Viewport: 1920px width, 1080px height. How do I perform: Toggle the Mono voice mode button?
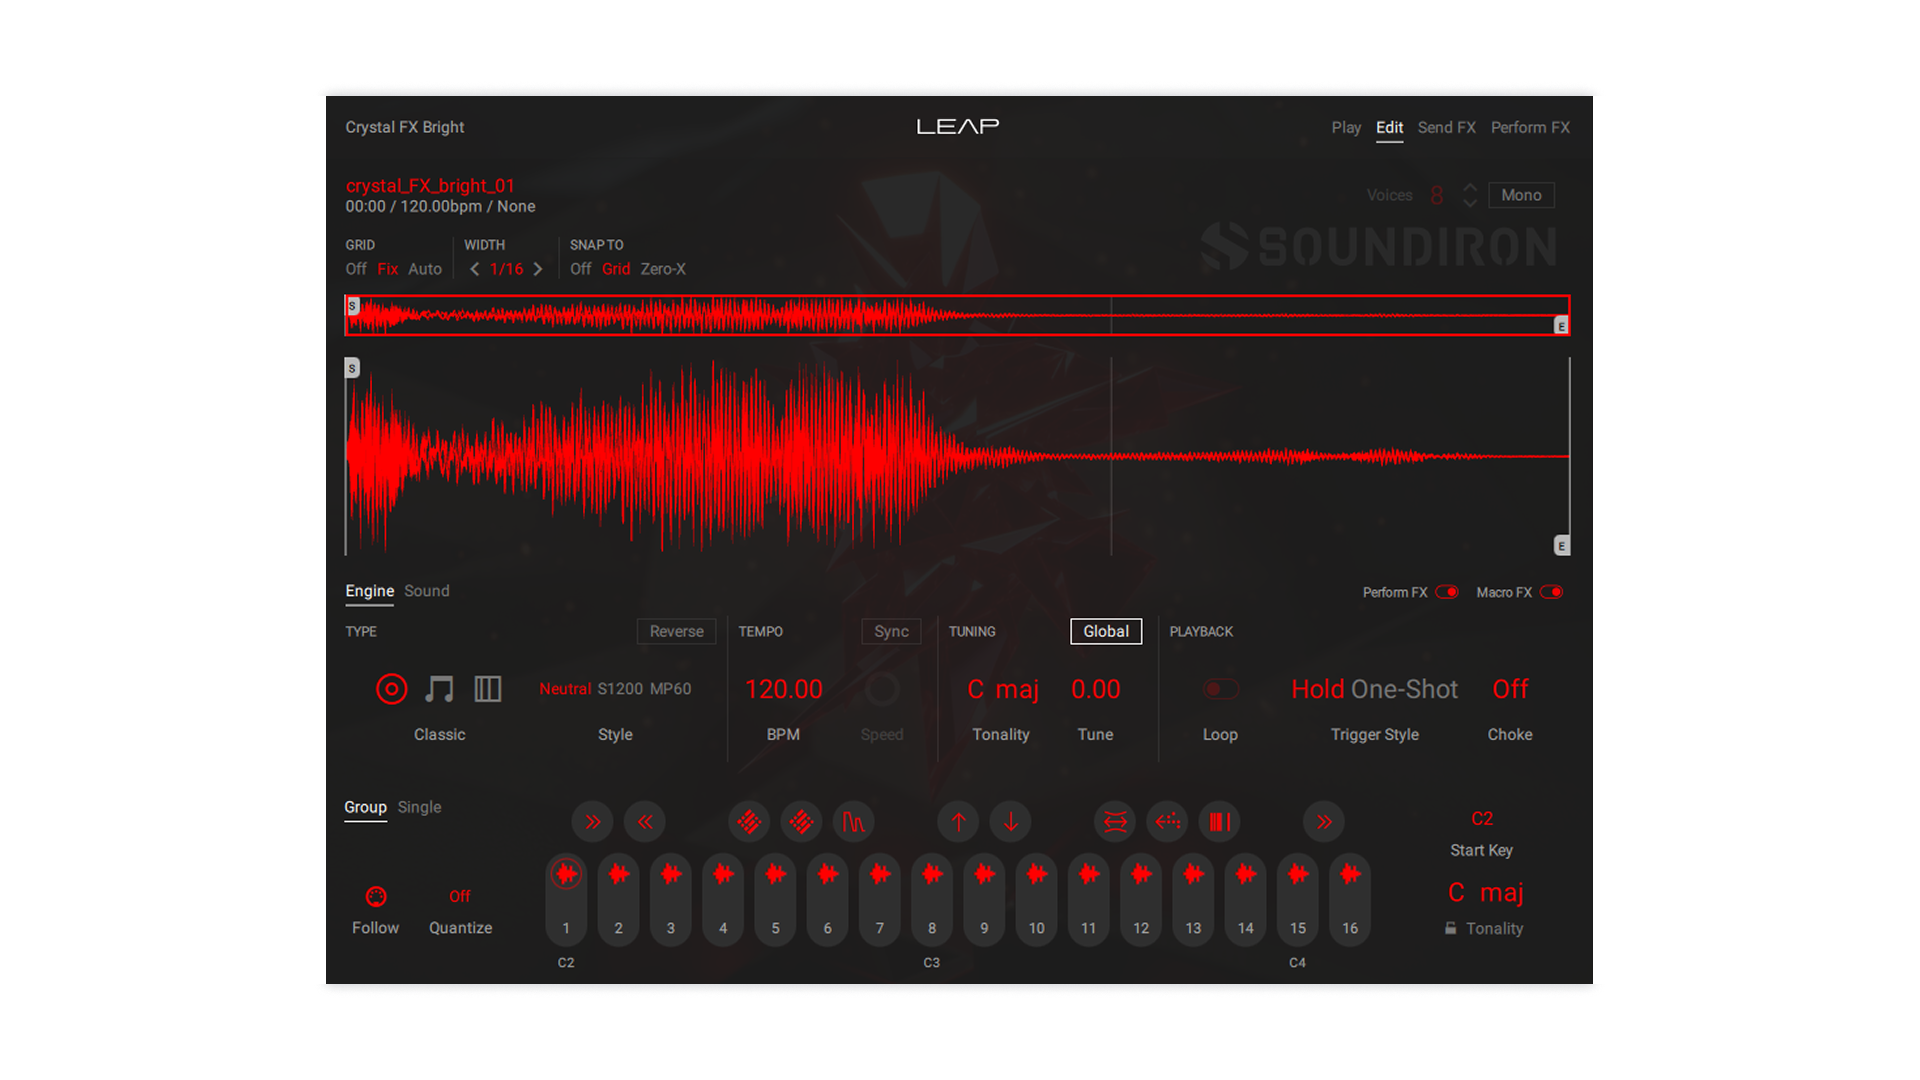[1521, 195]
